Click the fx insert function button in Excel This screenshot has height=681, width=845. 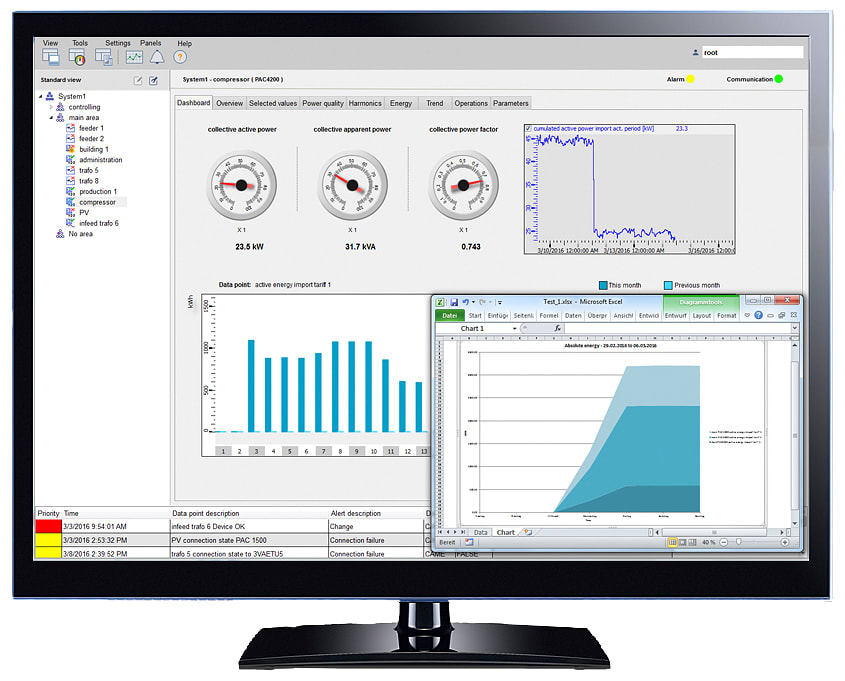pyautogui.click(x=557, y=328)
